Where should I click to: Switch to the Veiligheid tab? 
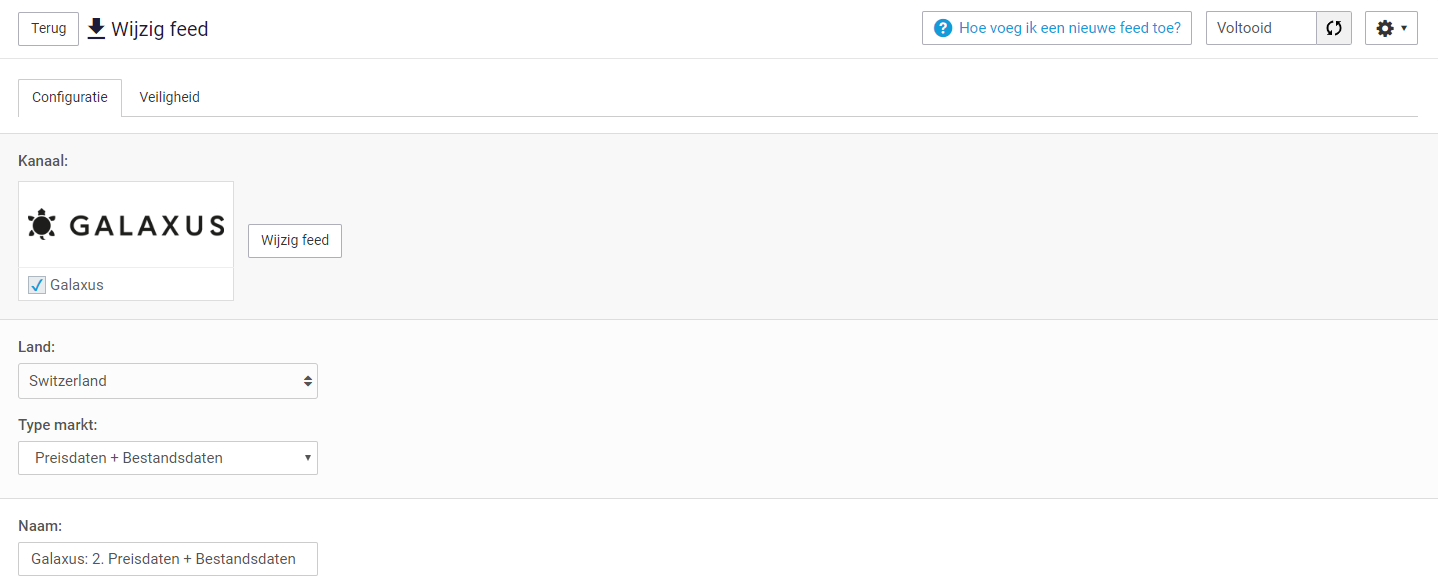[x=169, y=97]
